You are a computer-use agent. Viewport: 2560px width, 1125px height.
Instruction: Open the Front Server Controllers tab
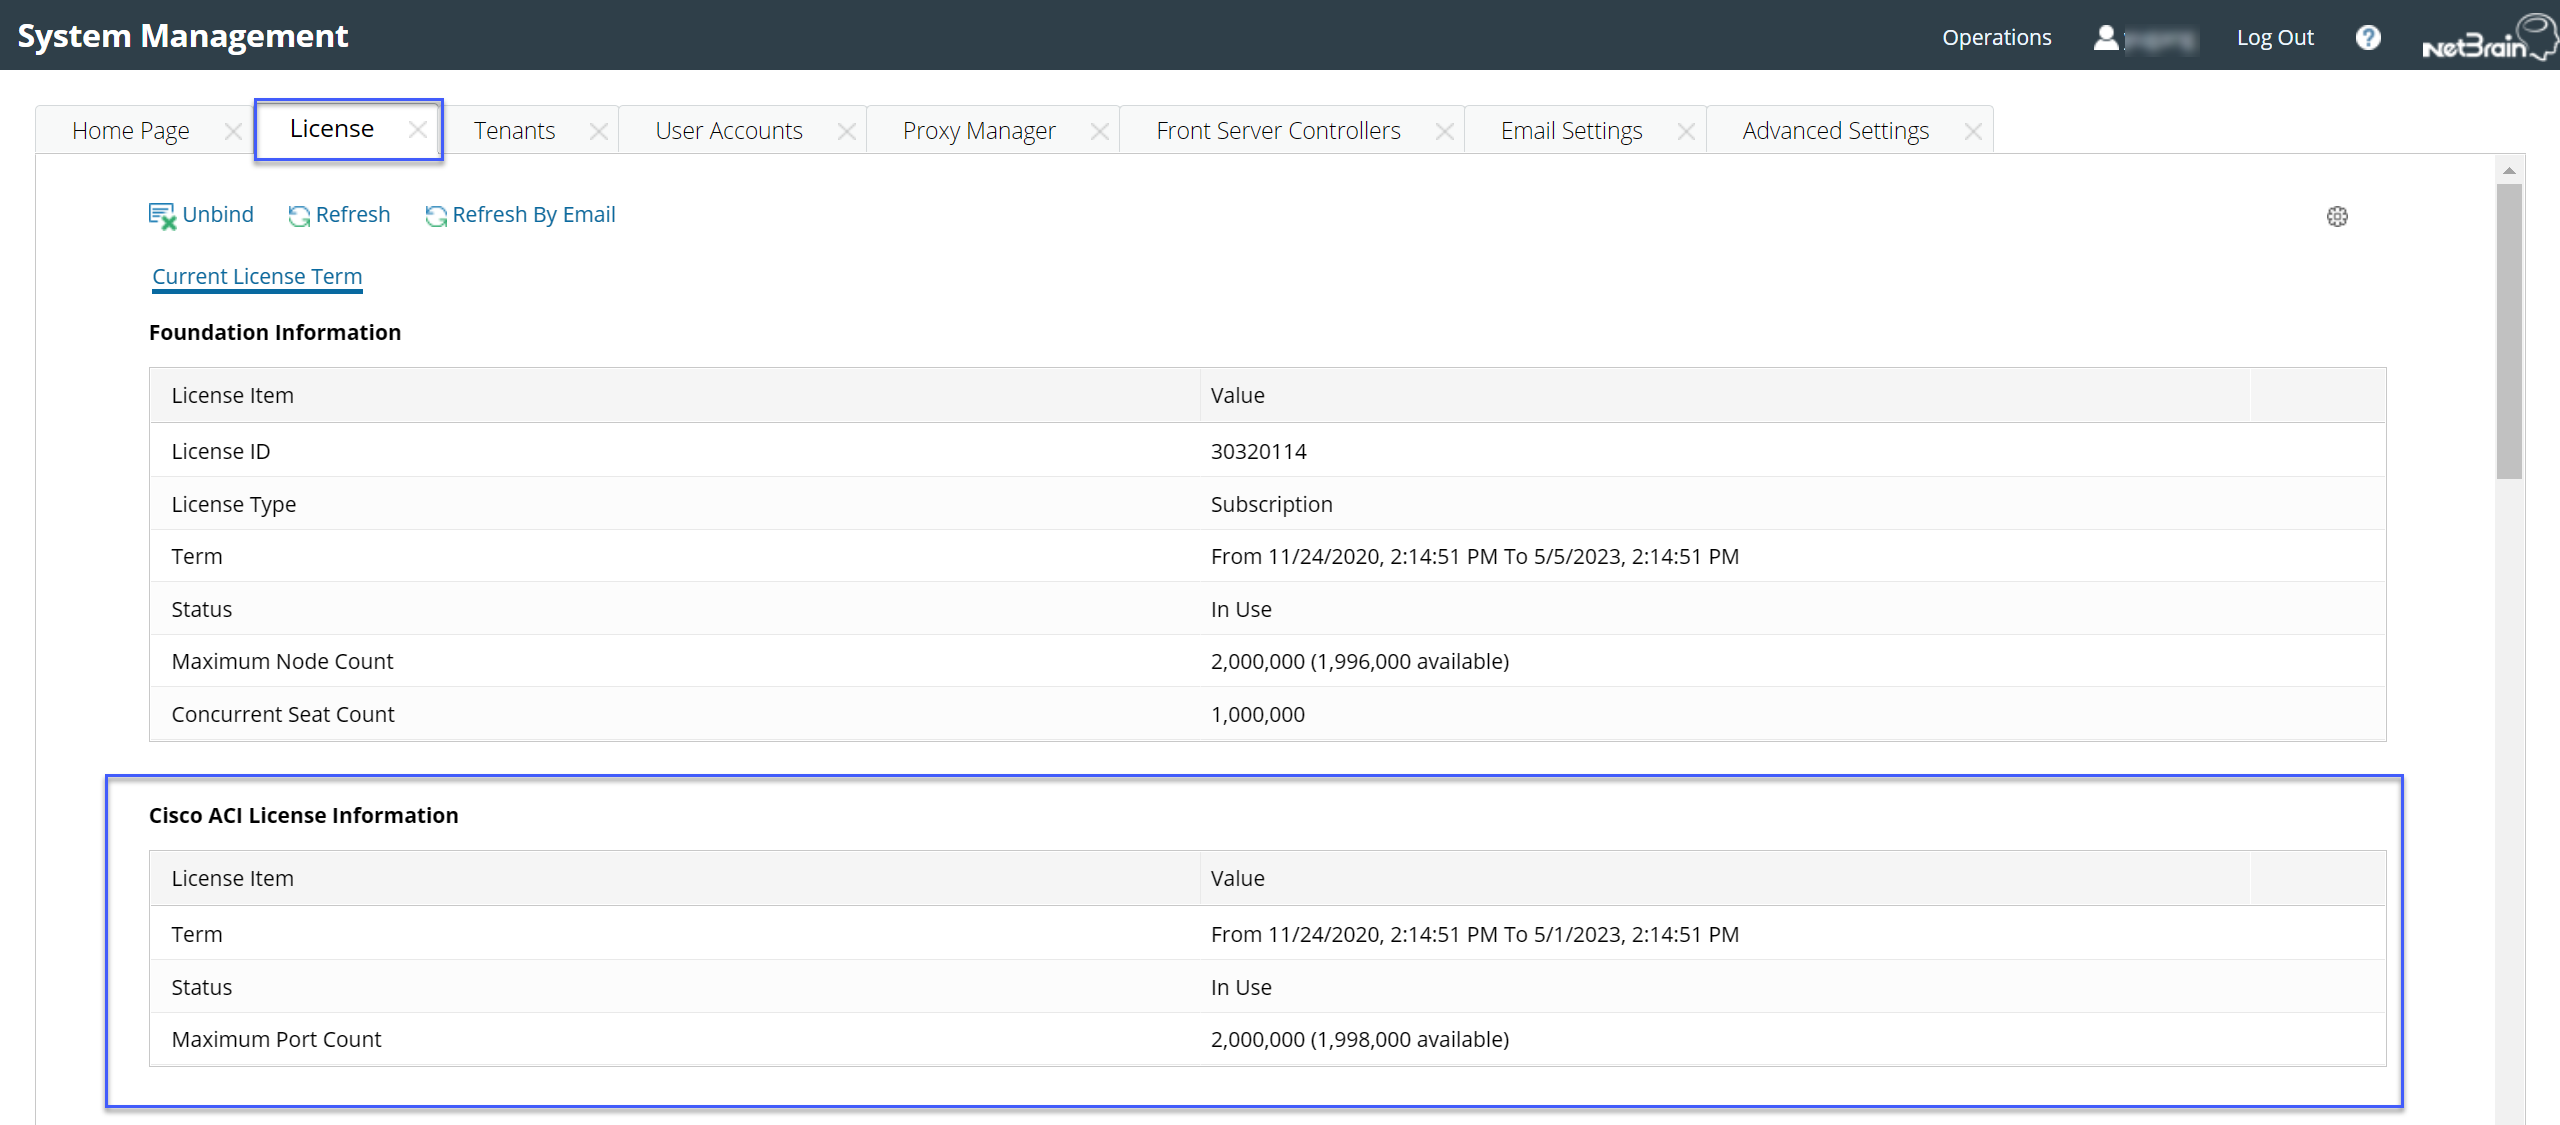click(1277, 131)
